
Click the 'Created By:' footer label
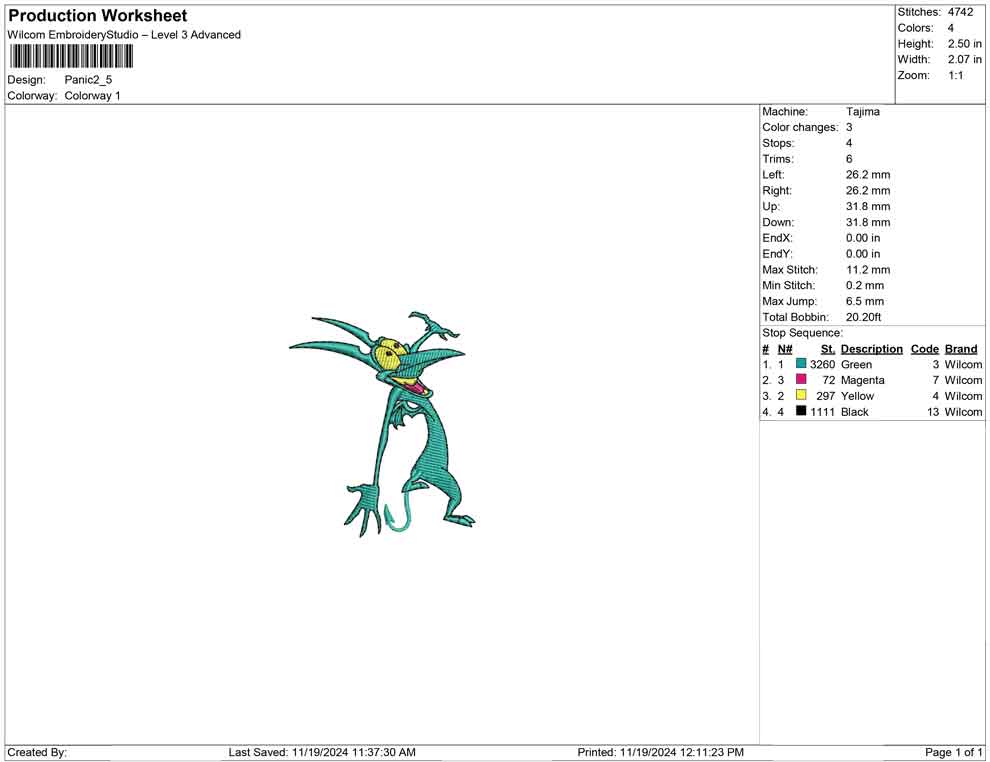pos(37,752)
